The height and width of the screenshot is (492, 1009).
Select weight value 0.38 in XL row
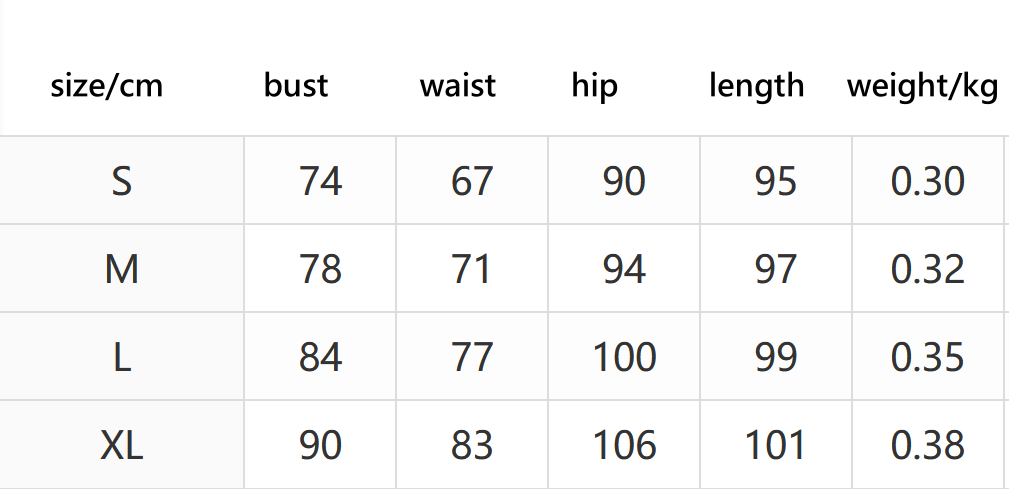928,445
